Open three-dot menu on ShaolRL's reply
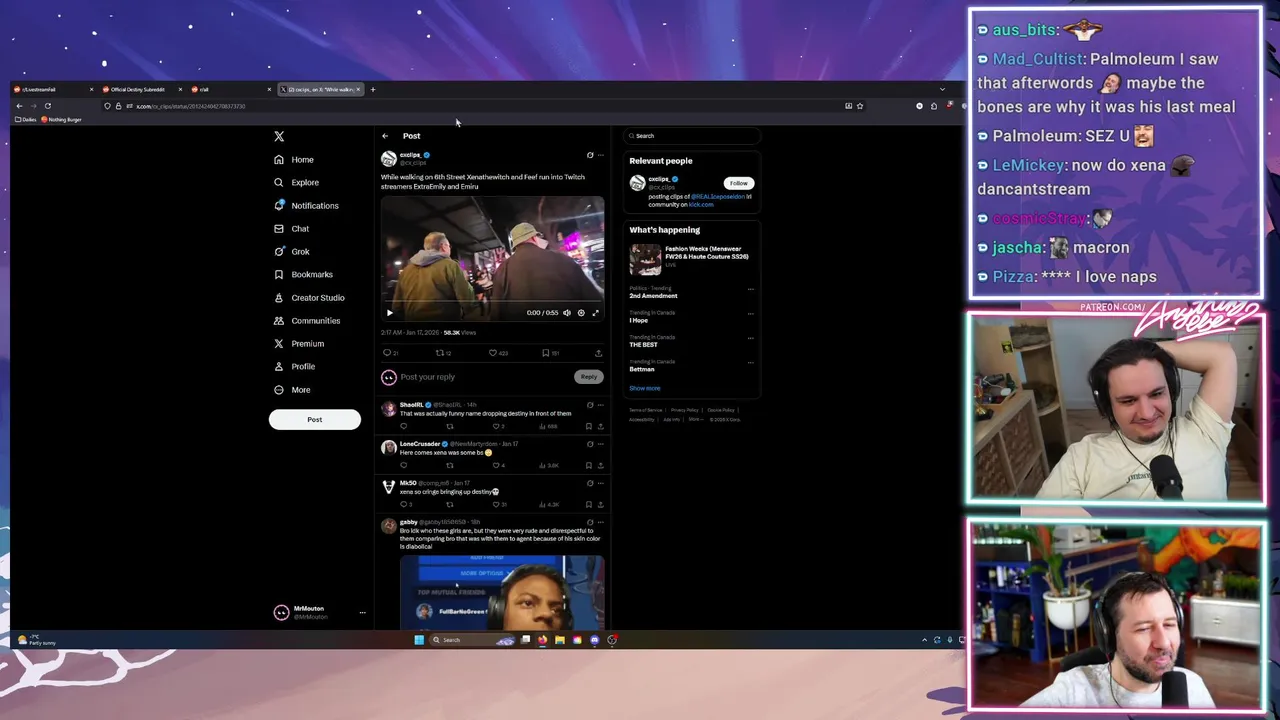Screen dimensions: 1280x720 click(x=600, y=405)
